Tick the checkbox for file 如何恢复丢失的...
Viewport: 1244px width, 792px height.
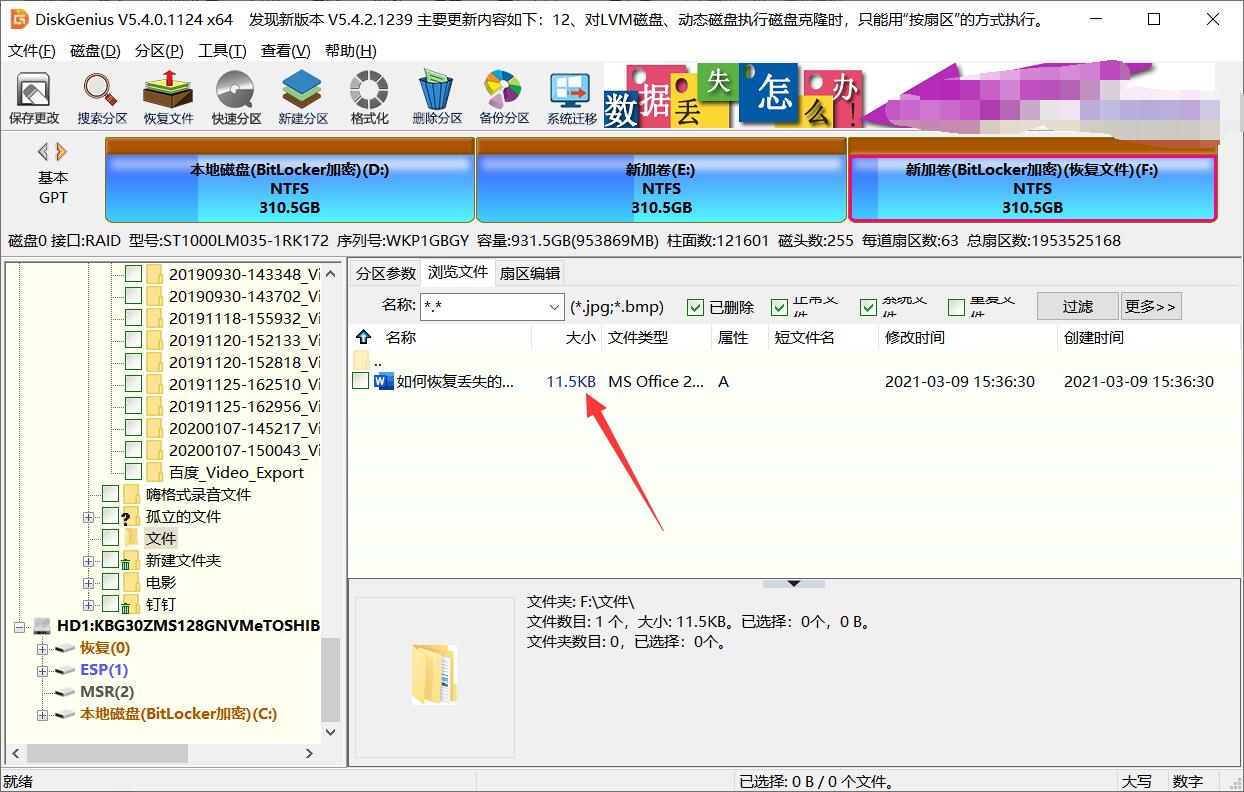pyautogui.click(x=361, y=381)
